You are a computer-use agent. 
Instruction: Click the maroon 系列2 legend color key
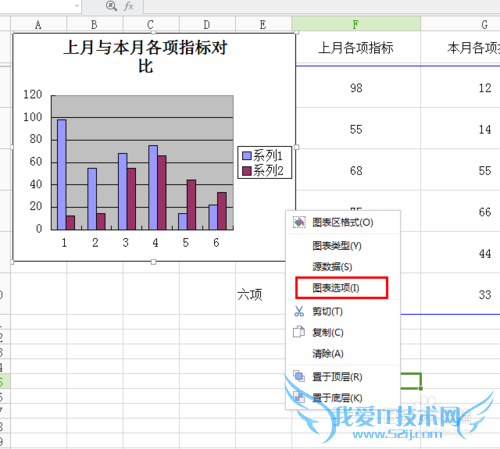(247, 171)
